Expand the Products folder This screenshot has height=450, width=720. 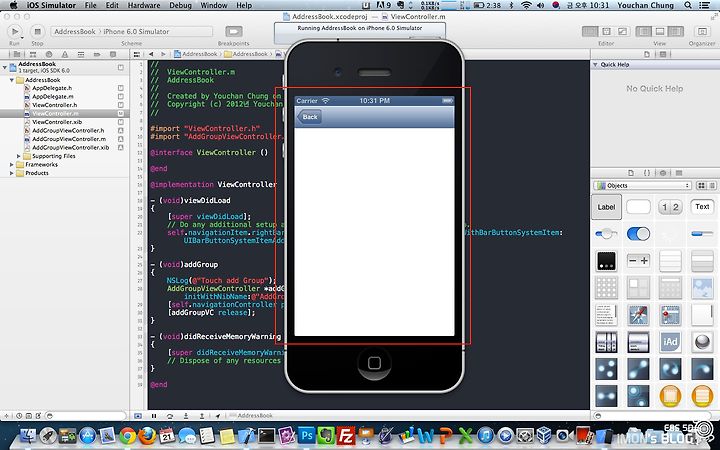(x=12, y=173)
